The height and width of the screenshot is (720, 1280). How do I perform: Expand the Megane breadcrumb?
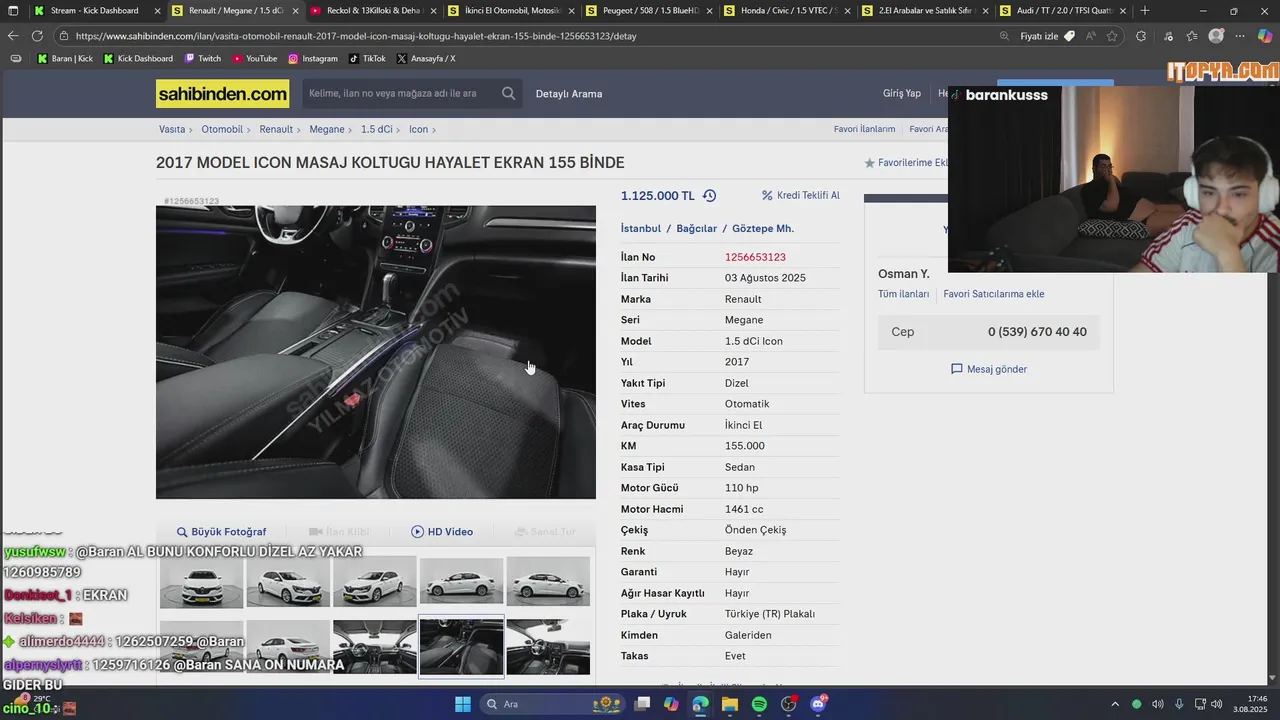327,129
